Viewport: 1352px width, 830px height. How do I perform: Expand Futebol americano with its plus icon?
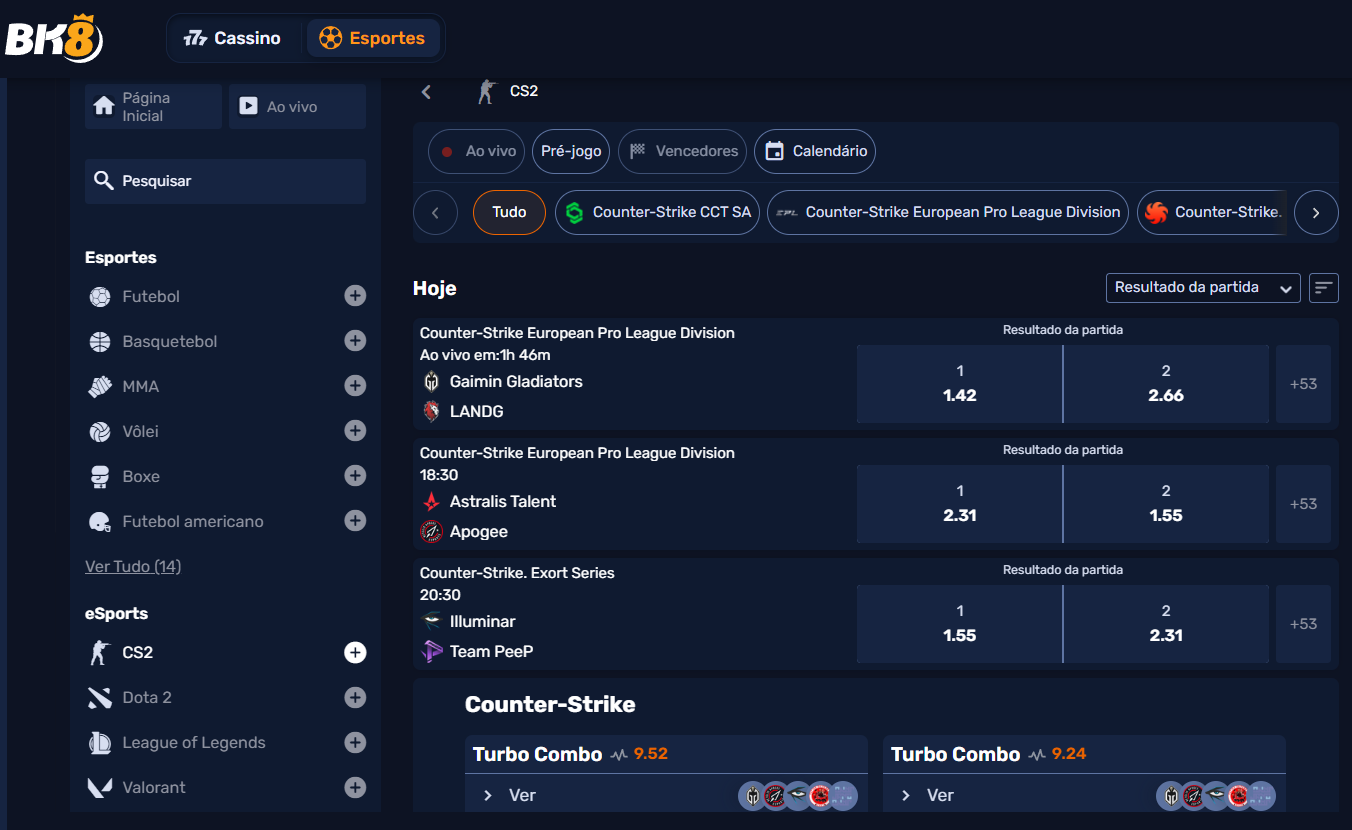pos(355,521)
